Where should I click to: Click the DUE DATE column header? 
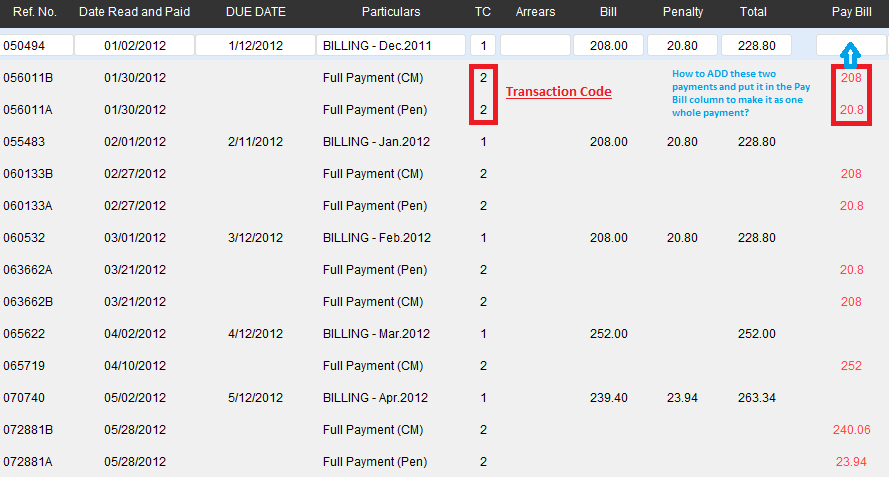click(255, 12)
